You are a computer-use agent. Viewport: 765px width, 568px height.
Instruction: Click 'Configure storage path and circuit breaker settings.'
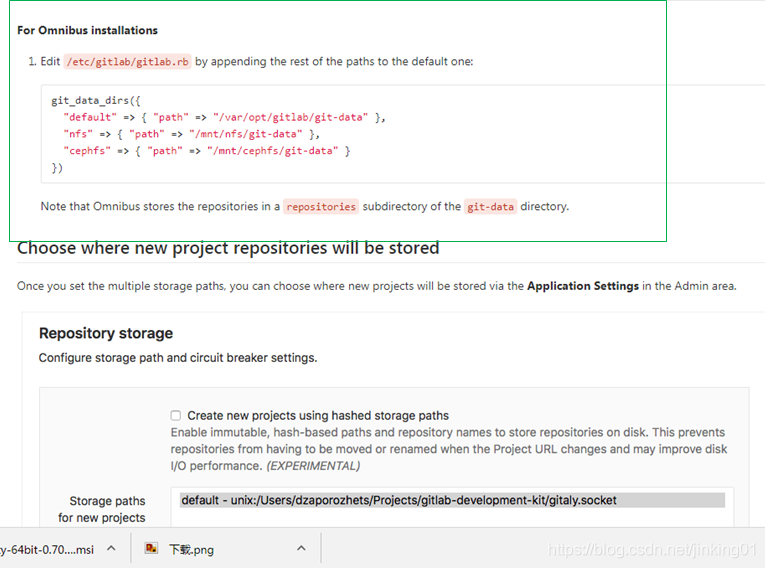coord(178,358)
